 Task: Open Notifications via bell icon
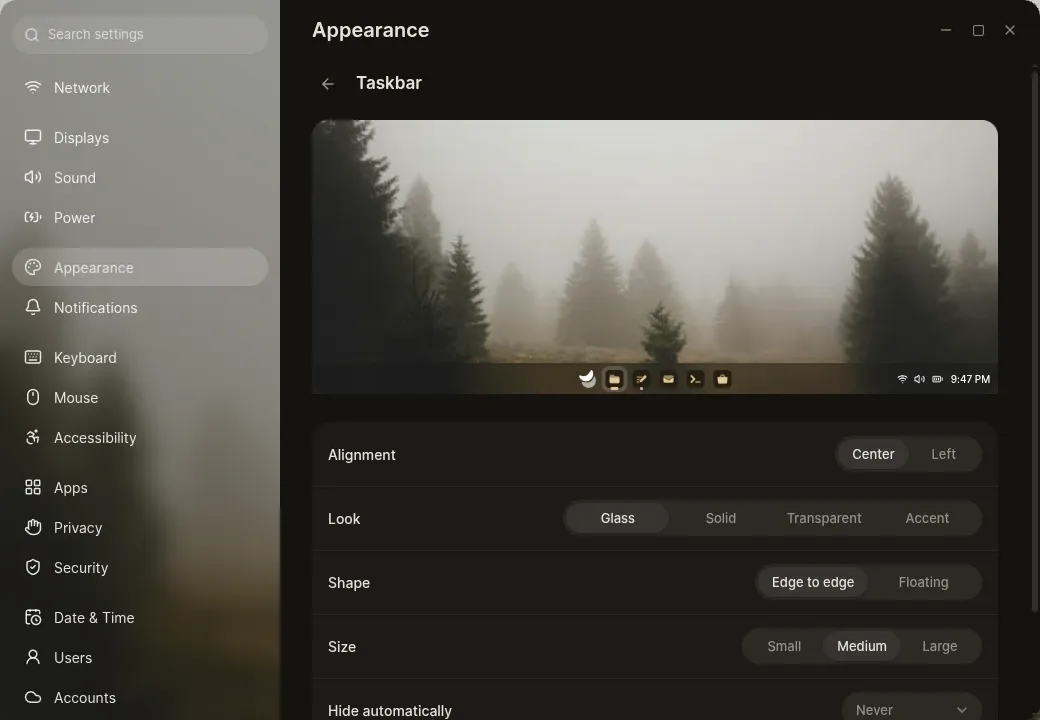pyautogui.click(x=32, y=307)
